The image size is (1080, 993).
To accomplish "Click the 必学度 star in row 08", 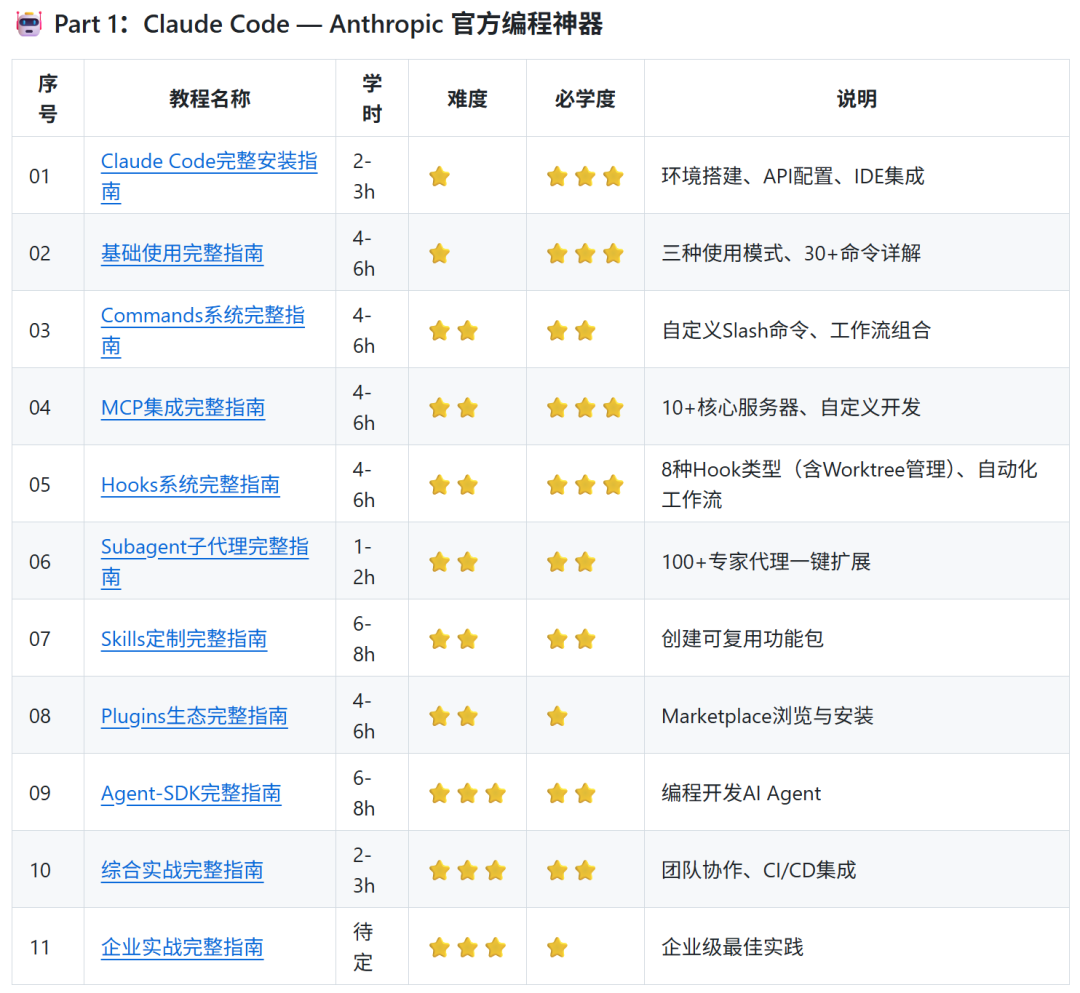I will (x=557, y=716).
